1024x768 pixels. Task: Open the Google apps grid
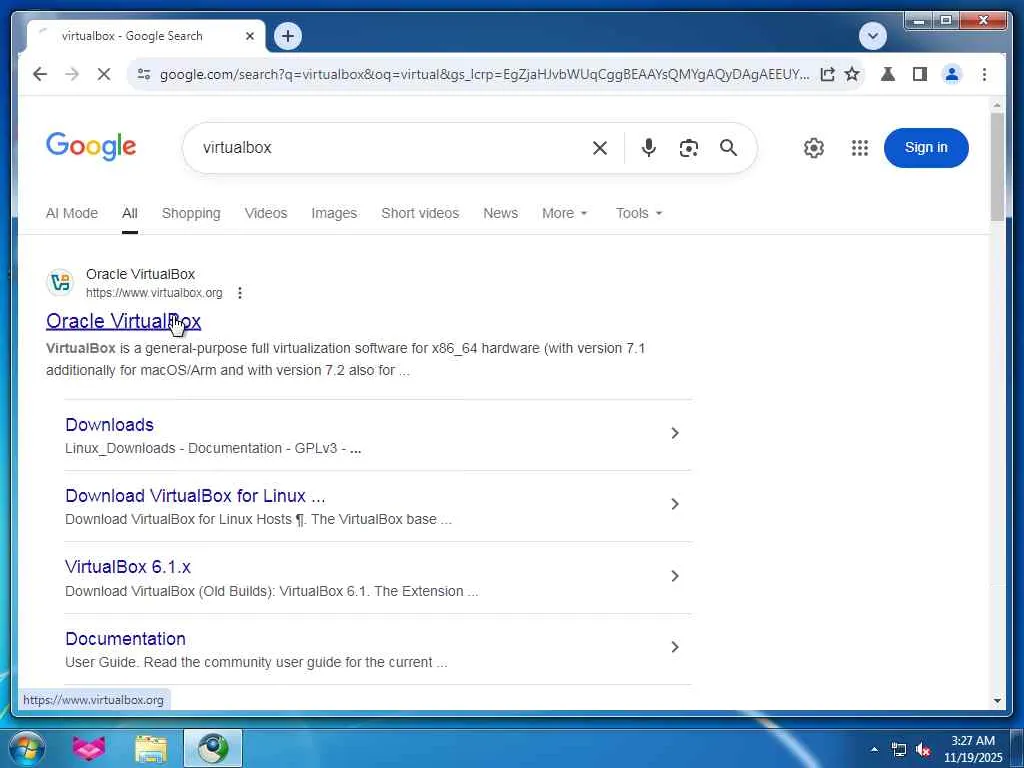pyautogui.click(x=859, y=148)
